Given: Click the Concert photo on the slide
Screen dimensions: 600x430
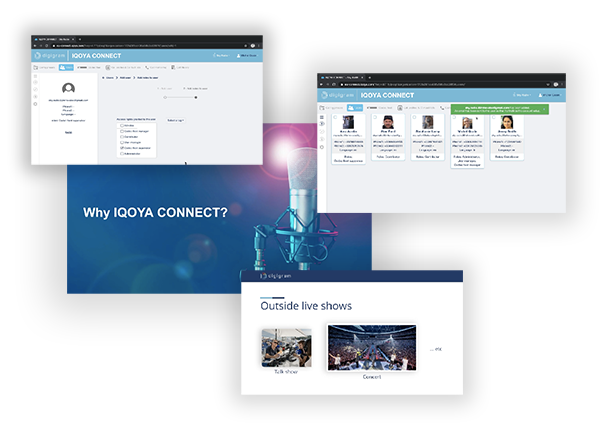Looking at the screenshot, I should pyautogui.click(x=372, y=348).
